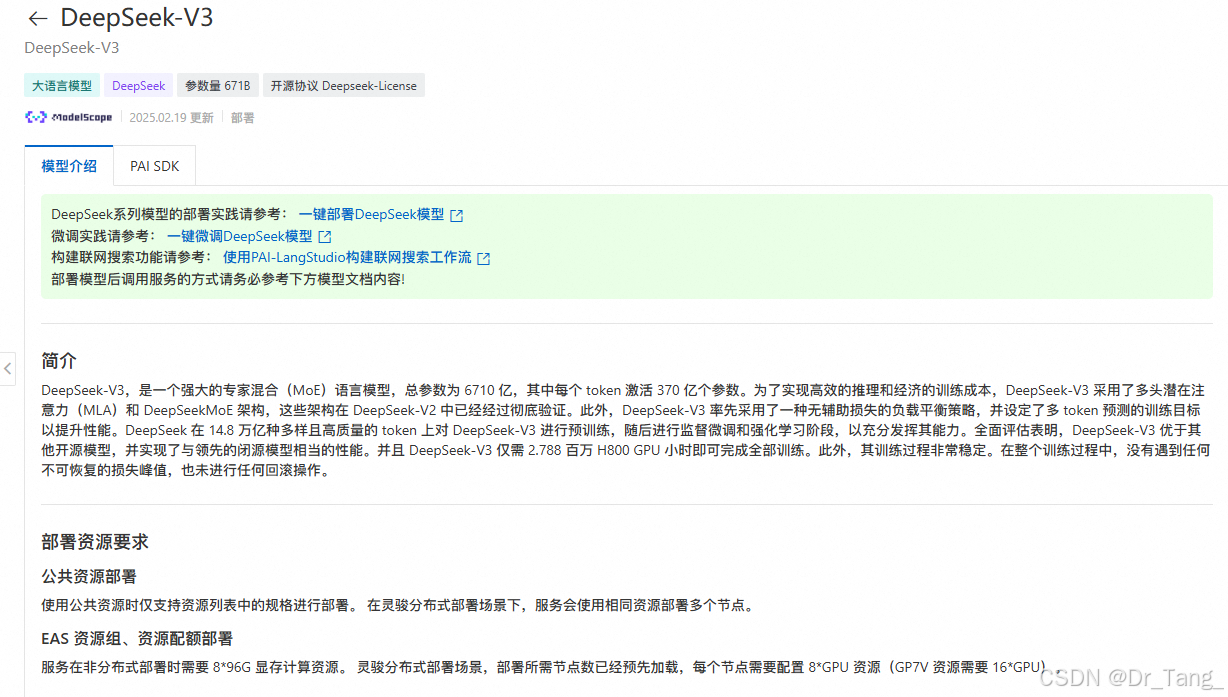
Task: Collapse the left sidebar with the chevron handle
Action: pyautogui.click(x=7, y=368)
